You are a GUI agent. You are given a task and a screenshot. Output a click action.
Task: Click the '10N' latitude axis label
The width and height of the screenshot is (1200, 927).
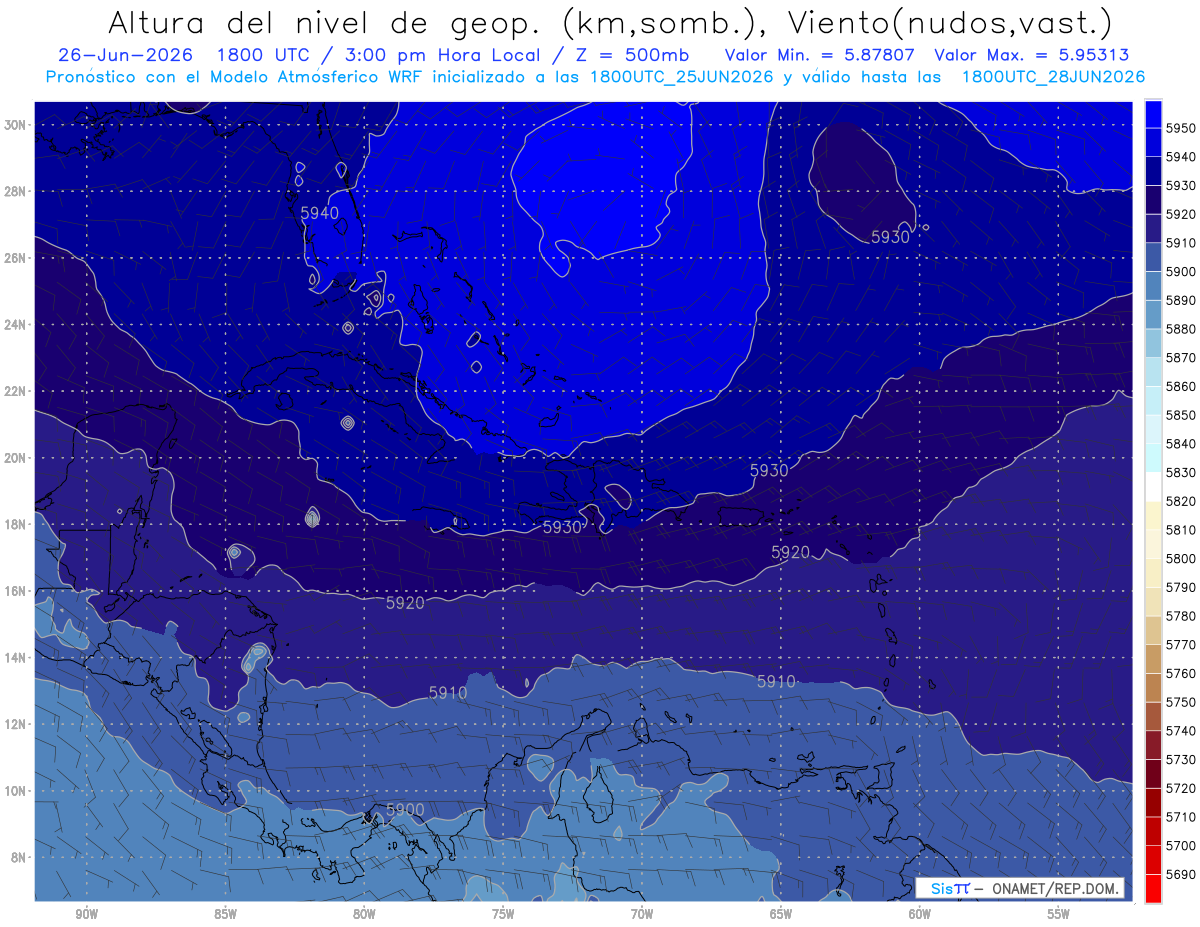click(17, 790)
